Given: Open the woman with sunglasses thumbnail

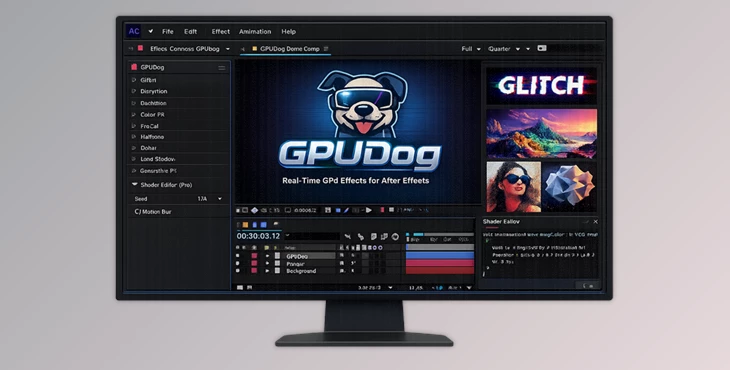Looking at the screenshot, I should pyautogui.click(x=514, y=187).
